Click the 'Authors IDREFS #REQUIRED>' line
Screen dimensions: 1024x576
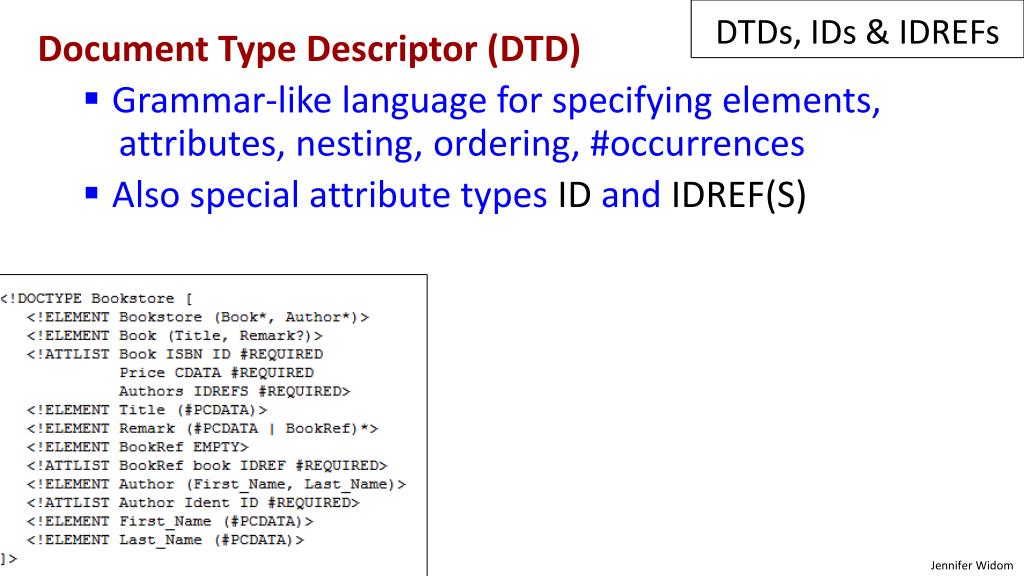[235, 391]
